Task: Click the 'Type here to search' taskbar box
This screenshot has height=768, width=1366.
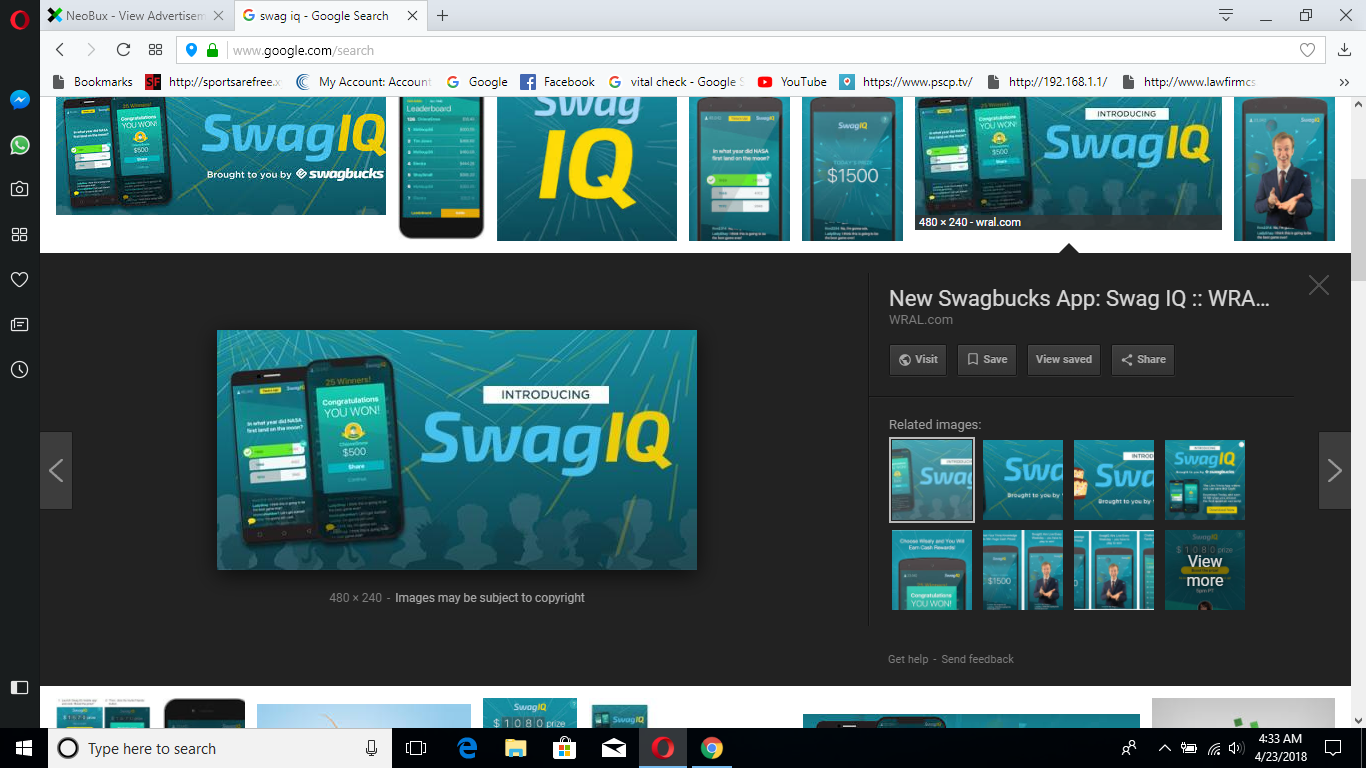Action: pos(220,748)
